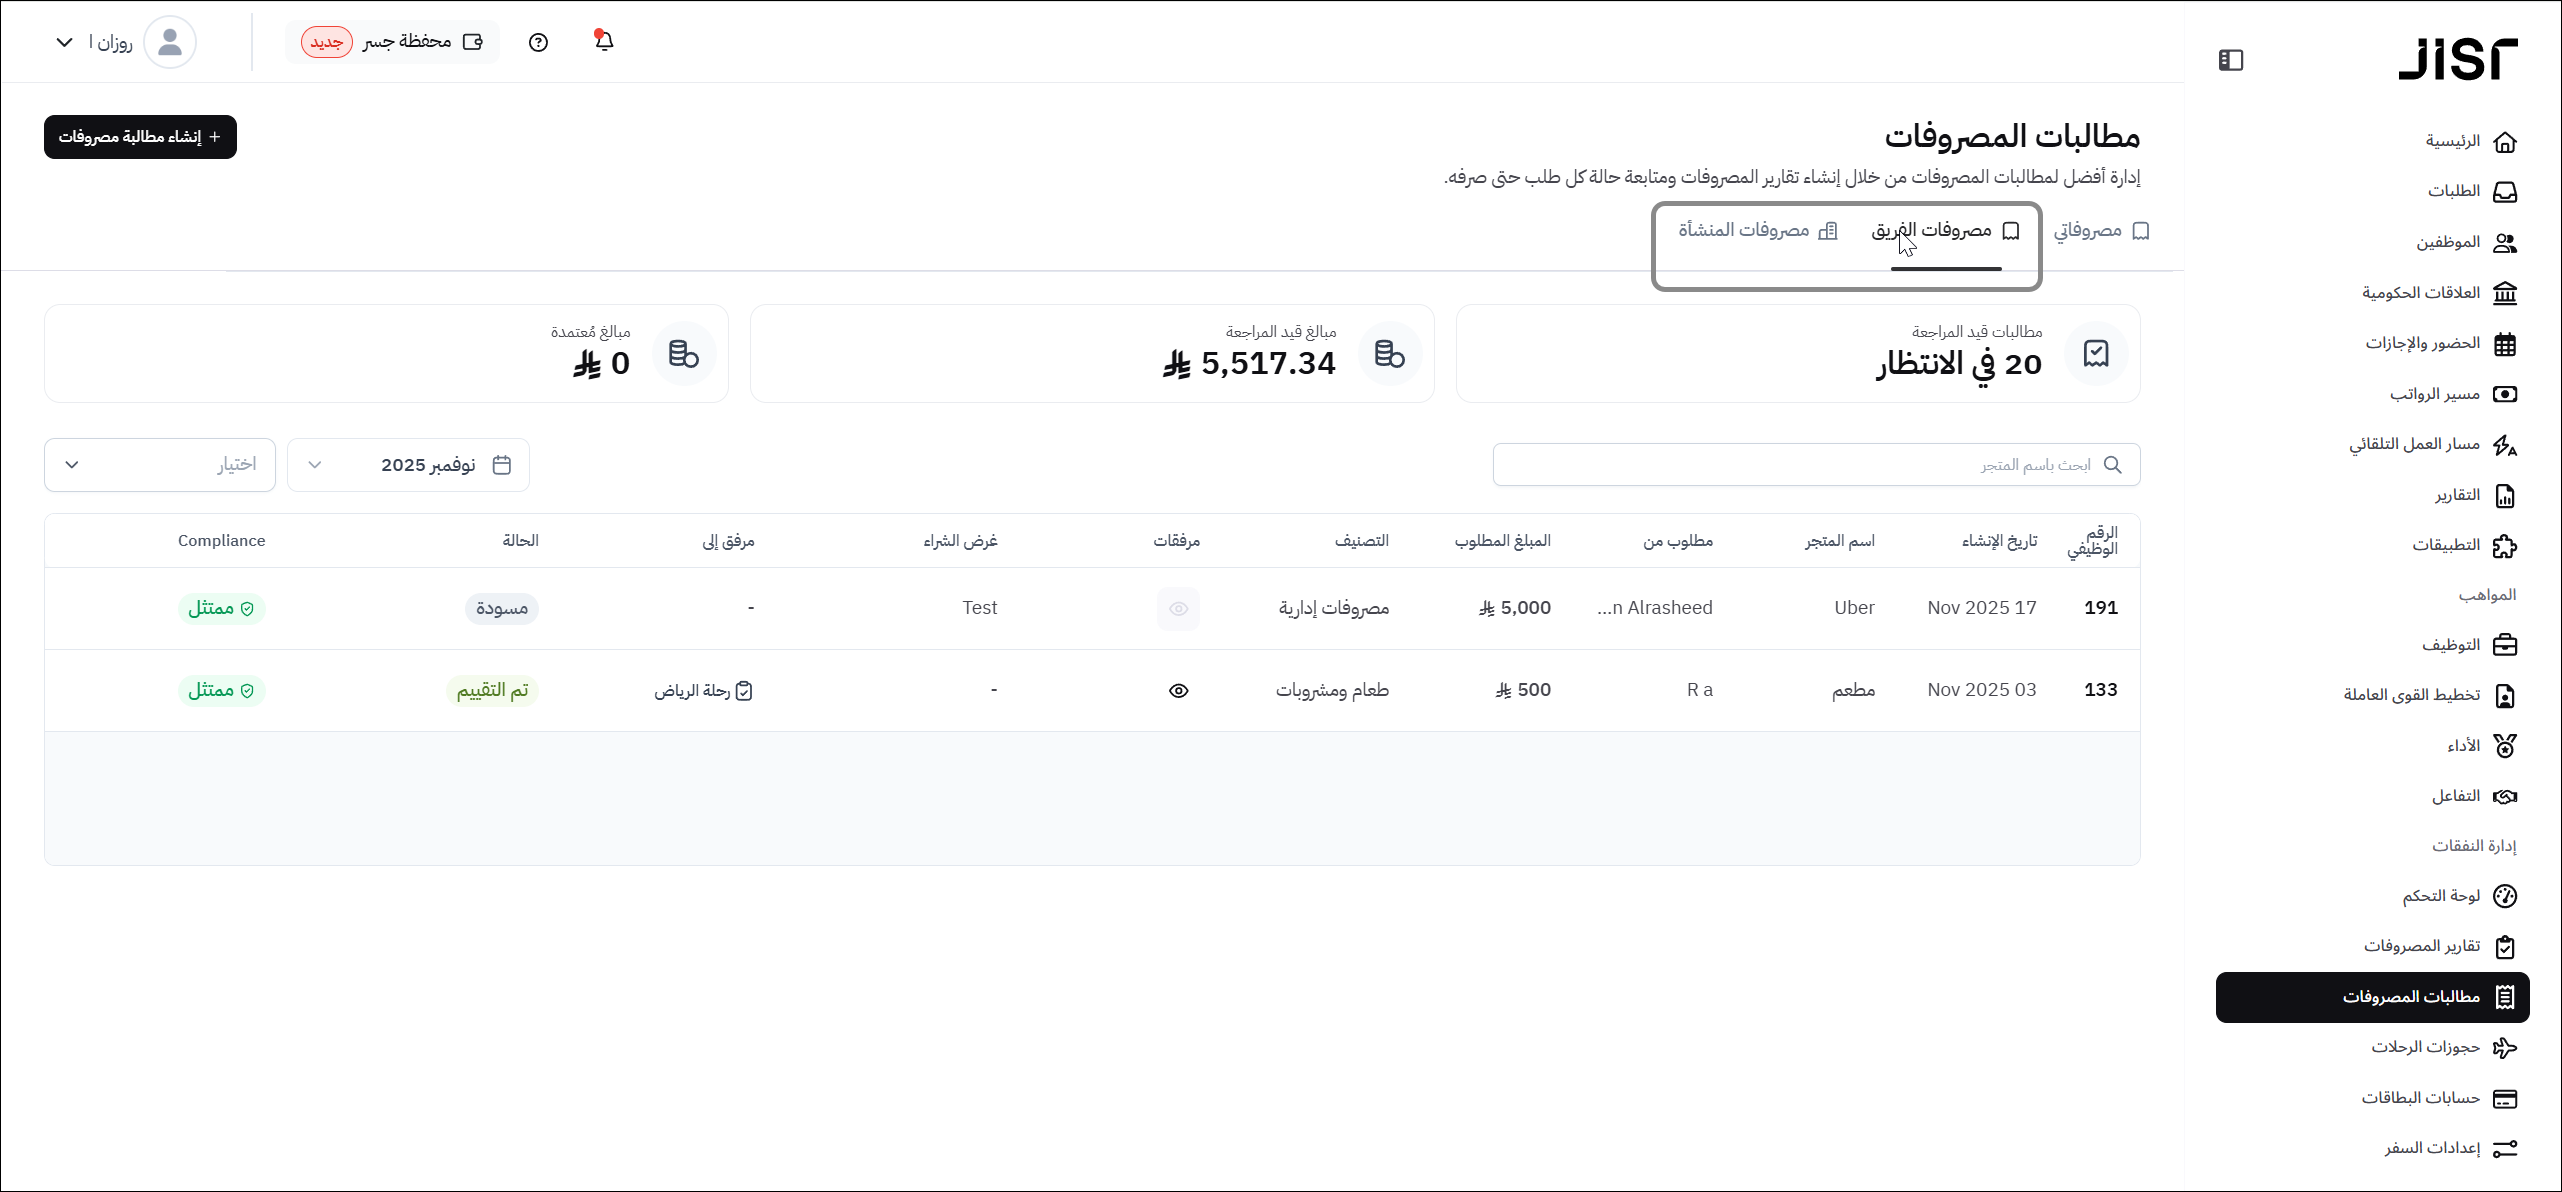Switch to مصروفات المنشأة tab
The image size is (2562, 1192).
click(1757, 231)
